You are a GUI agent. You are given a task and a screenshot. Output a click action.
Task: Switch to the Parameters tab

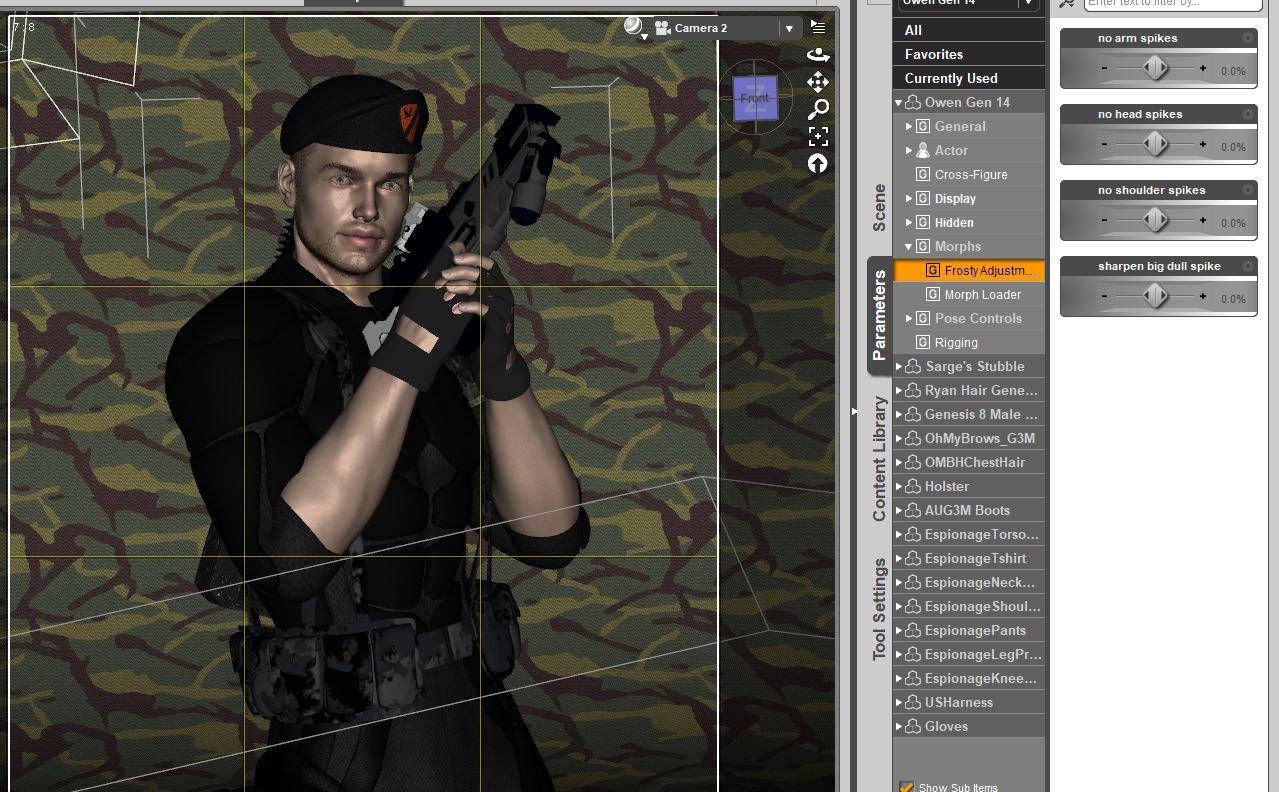[x=879, y=315]
